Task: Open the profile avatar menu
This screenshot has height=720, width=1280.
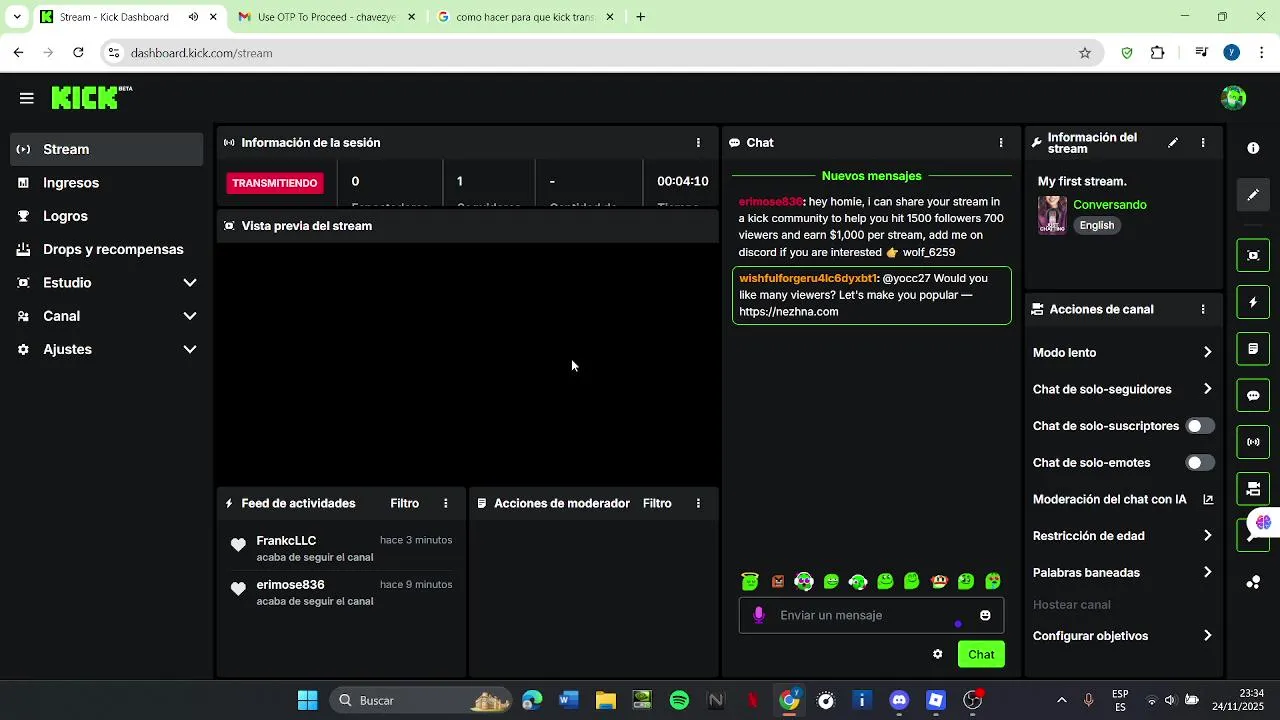Action: (1233, 98)
